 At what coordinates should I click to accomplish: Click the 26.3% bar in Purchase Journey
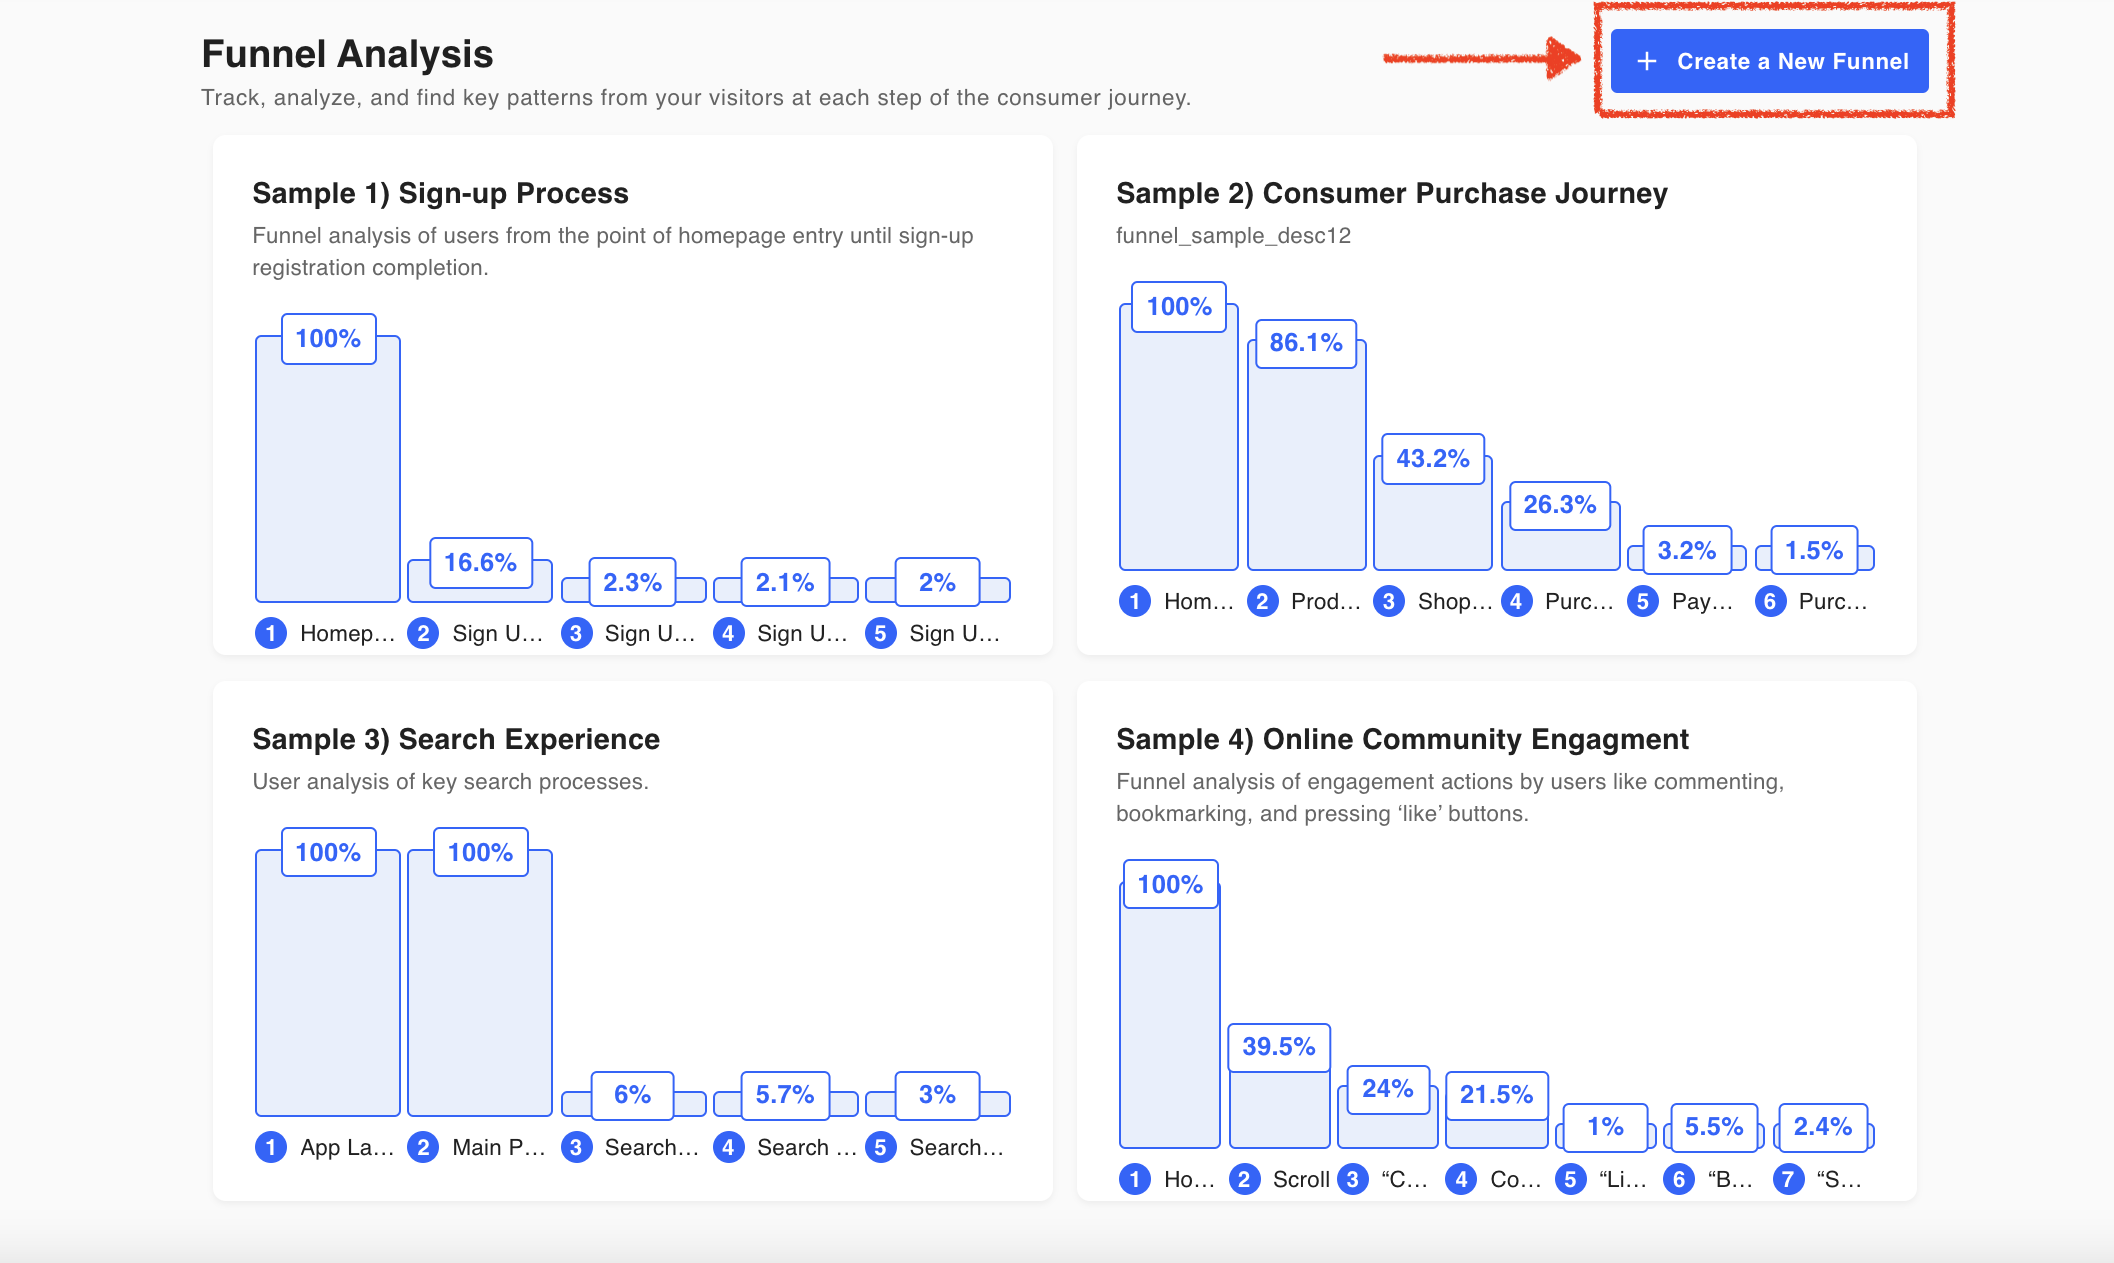1560,550
